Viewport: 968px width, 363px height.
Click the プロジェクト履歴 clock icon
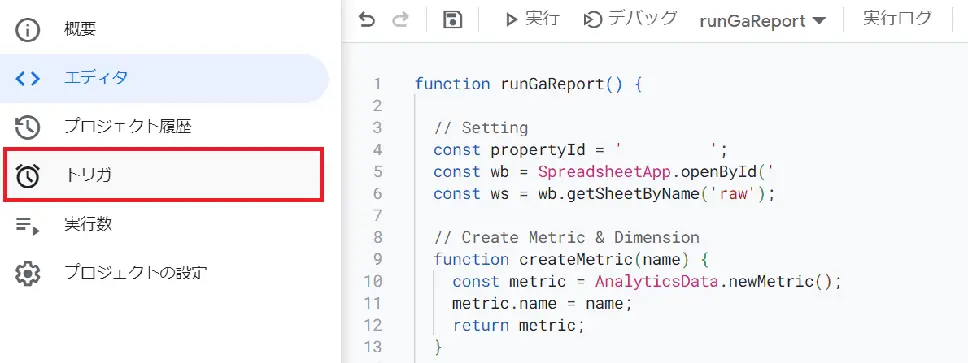(x=27, y=127)
